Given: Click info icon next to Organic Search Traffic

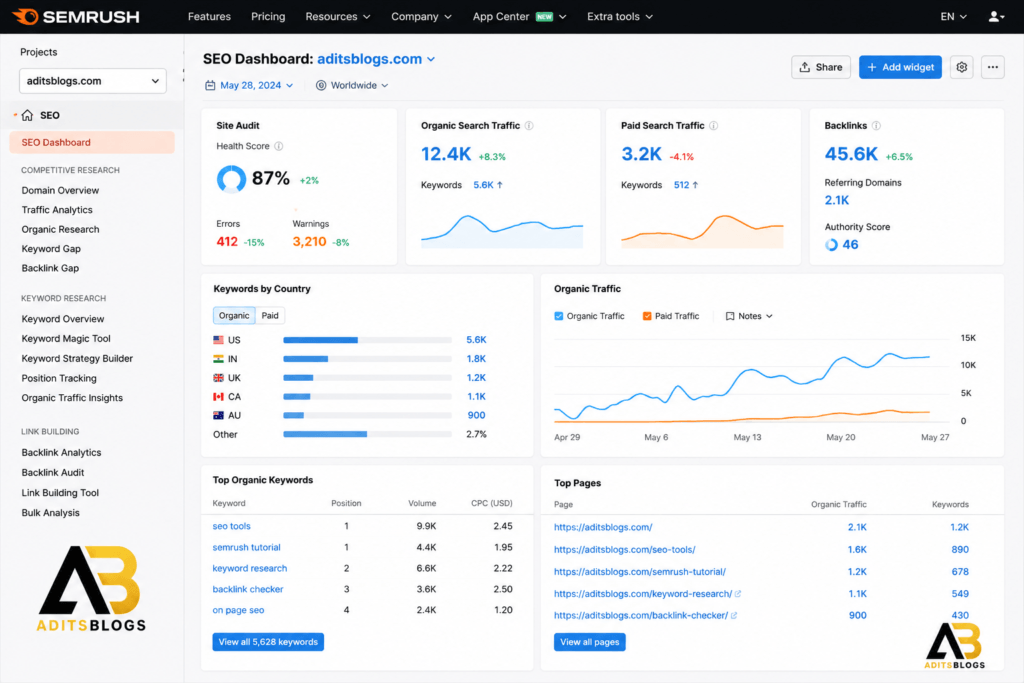Looking at the screenshot, I should pos(529,125).
